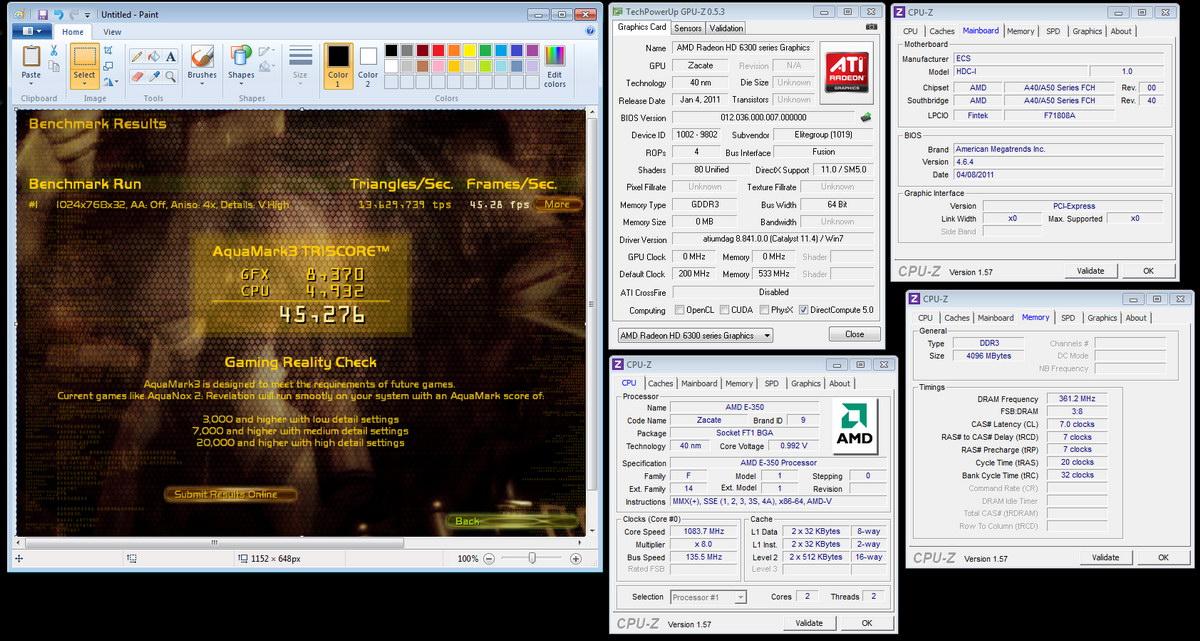Viewport: 1200px width, 641px height.
Task: Select the Color 2 background box
Action: click(368, 64)
